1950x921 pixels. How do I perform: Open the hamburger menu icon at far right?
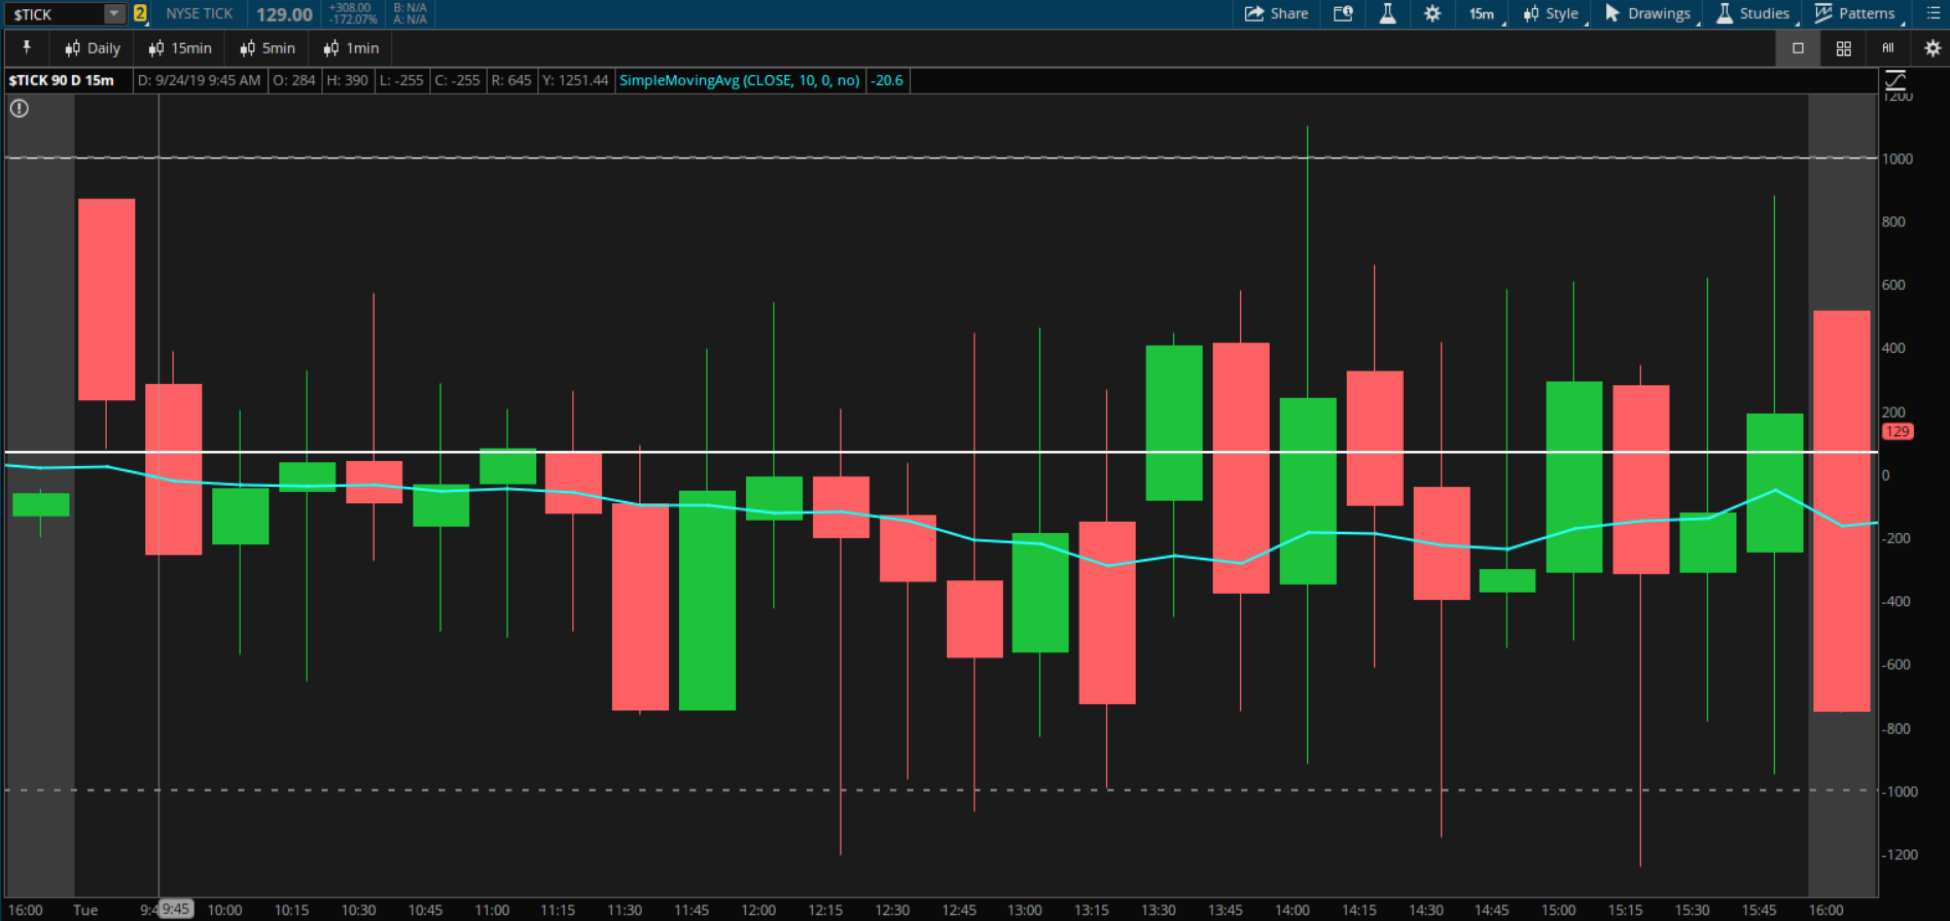coord(1934,13)
